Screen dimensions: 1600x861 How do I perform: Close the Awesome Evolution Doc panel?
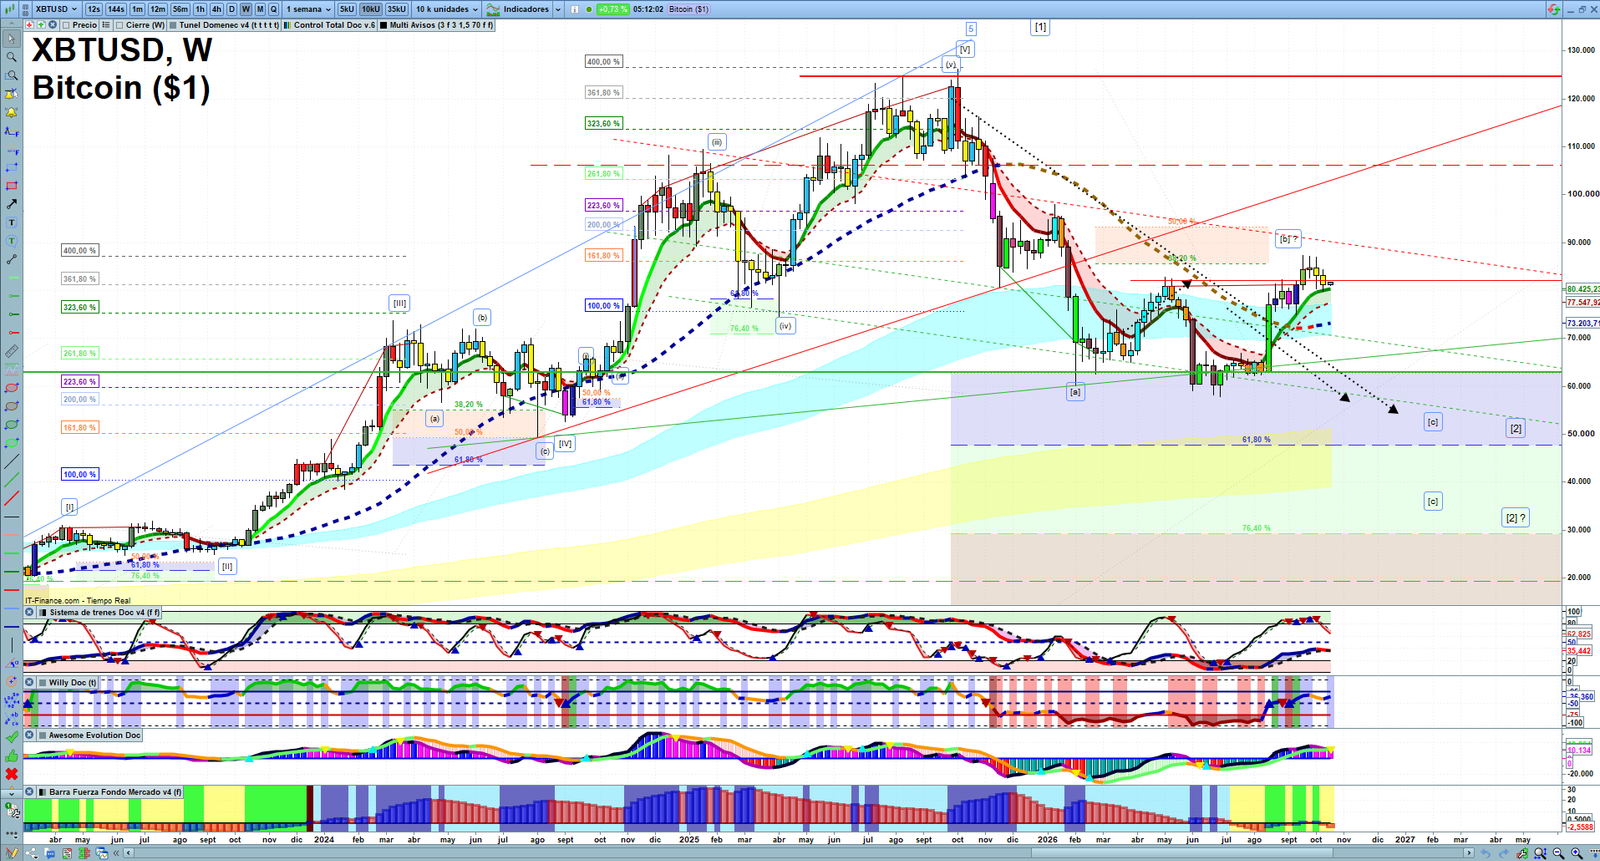point(30,735)
